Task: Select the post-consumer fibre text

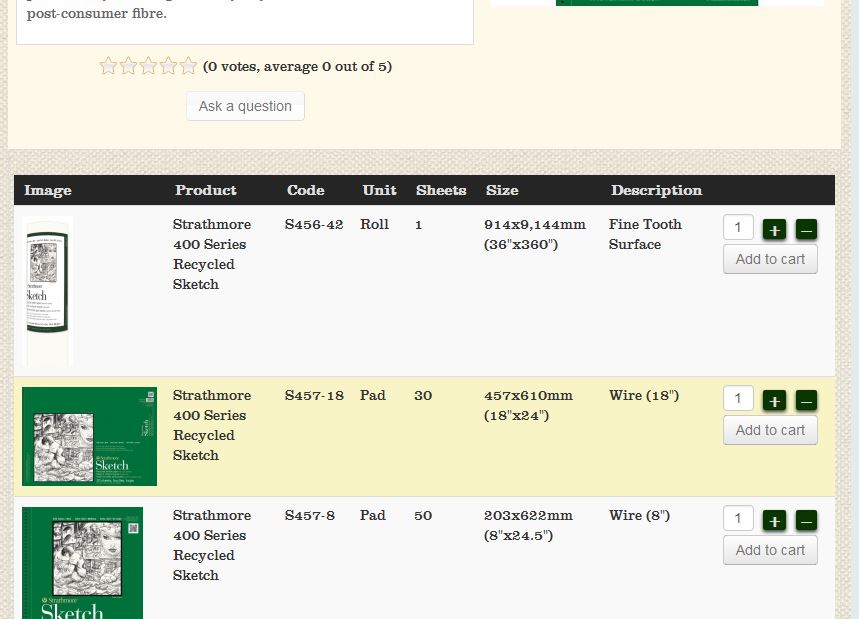Action: [96, 14]
